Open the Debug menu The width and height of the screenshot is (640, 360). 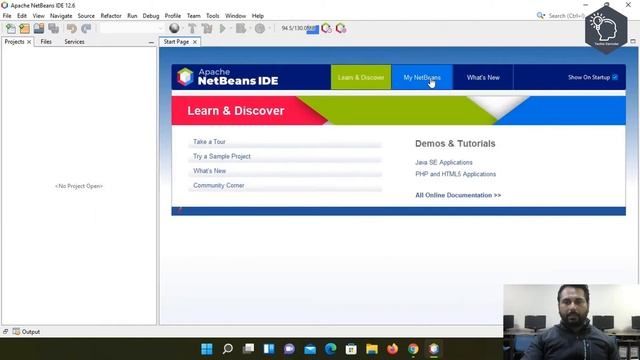click(151, 16)
